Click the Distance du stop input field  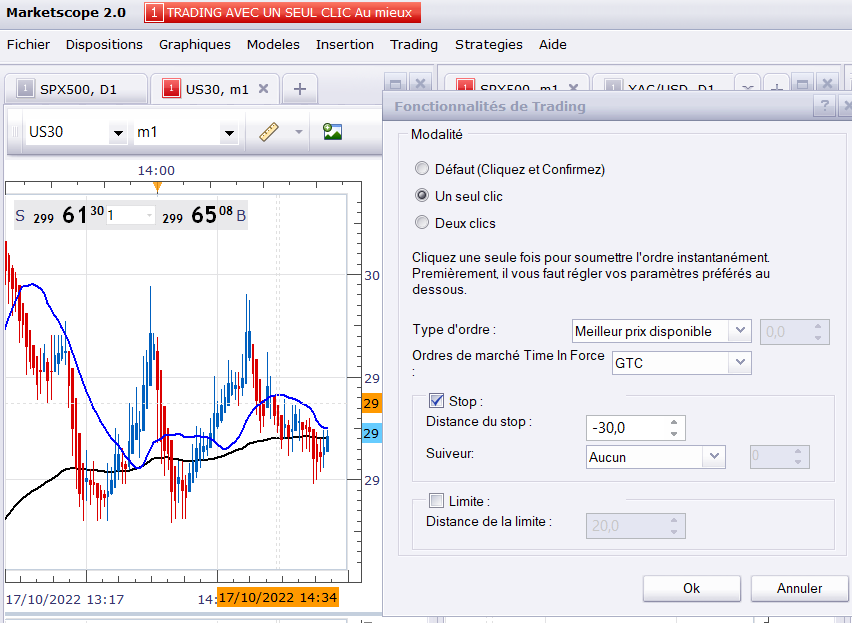click(x=626, y=428)
